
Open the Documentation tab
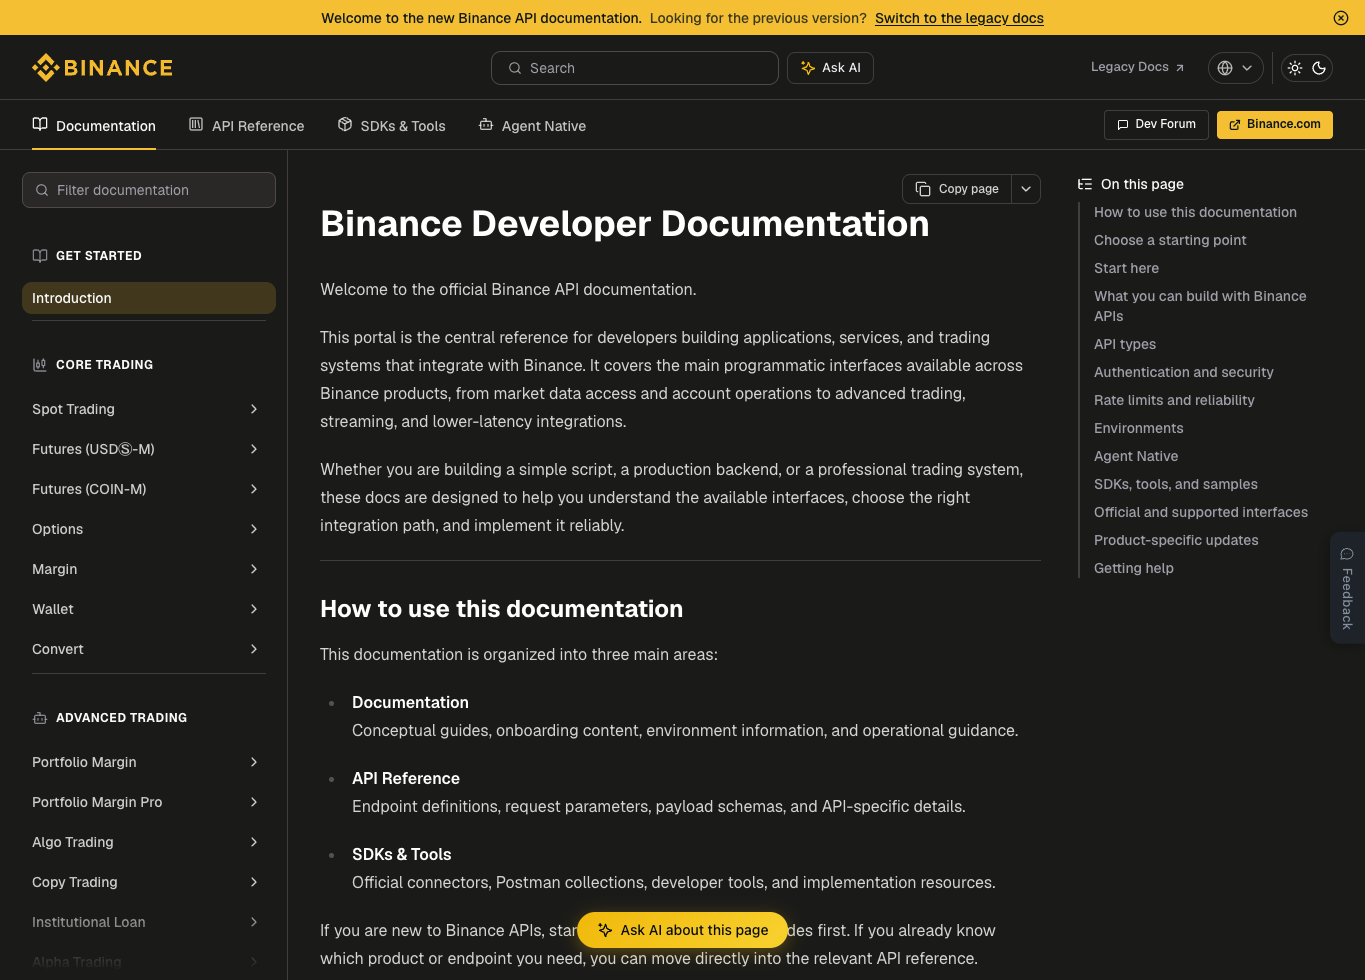pyautogui.click(x=94, y=126)
